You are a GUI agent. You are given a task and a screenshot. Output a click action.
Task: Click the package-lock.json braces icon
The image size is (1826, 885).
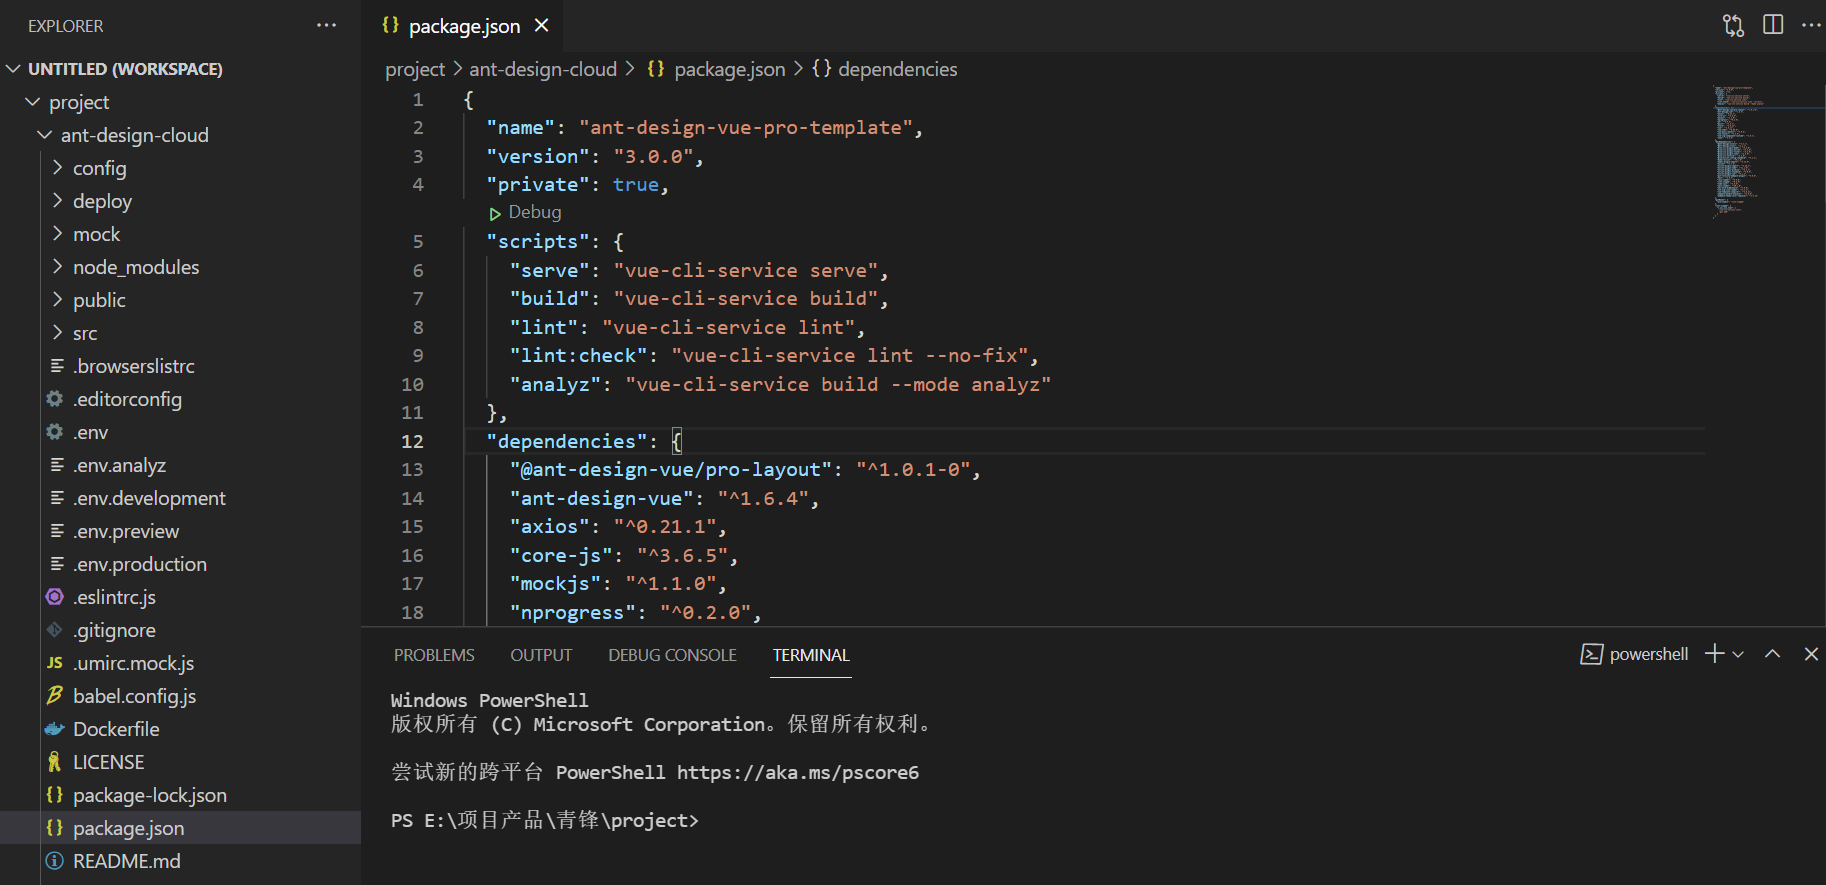point(55,795)
